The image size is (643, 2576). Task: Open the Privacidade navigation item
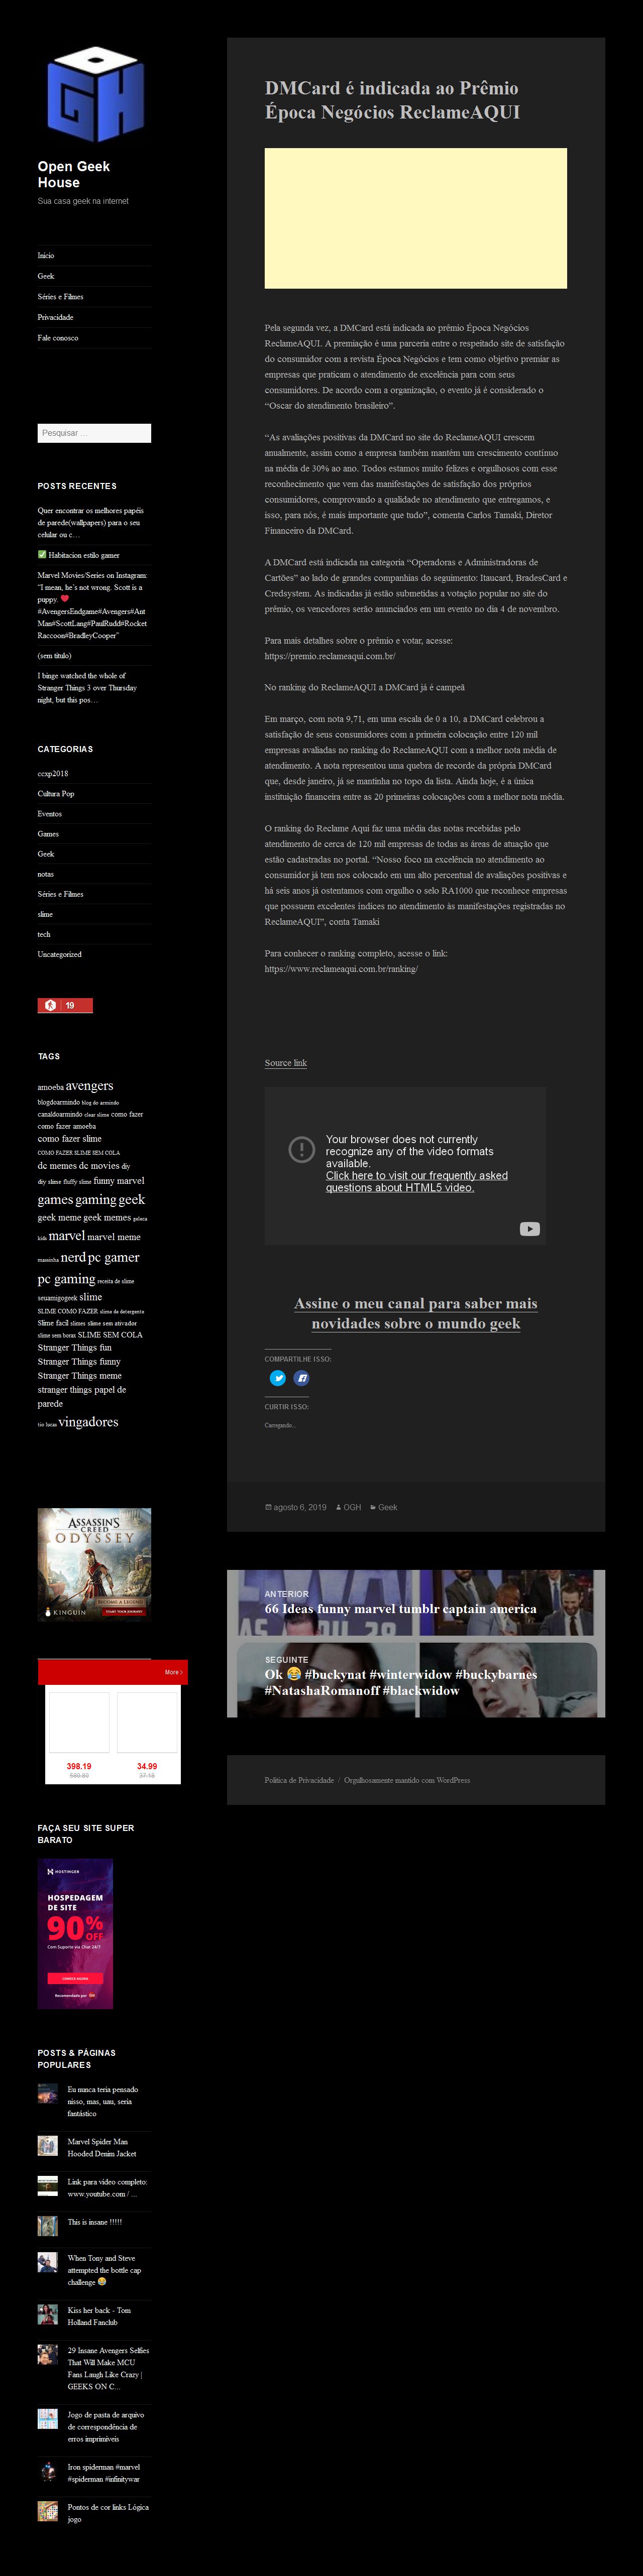point(55,317)
